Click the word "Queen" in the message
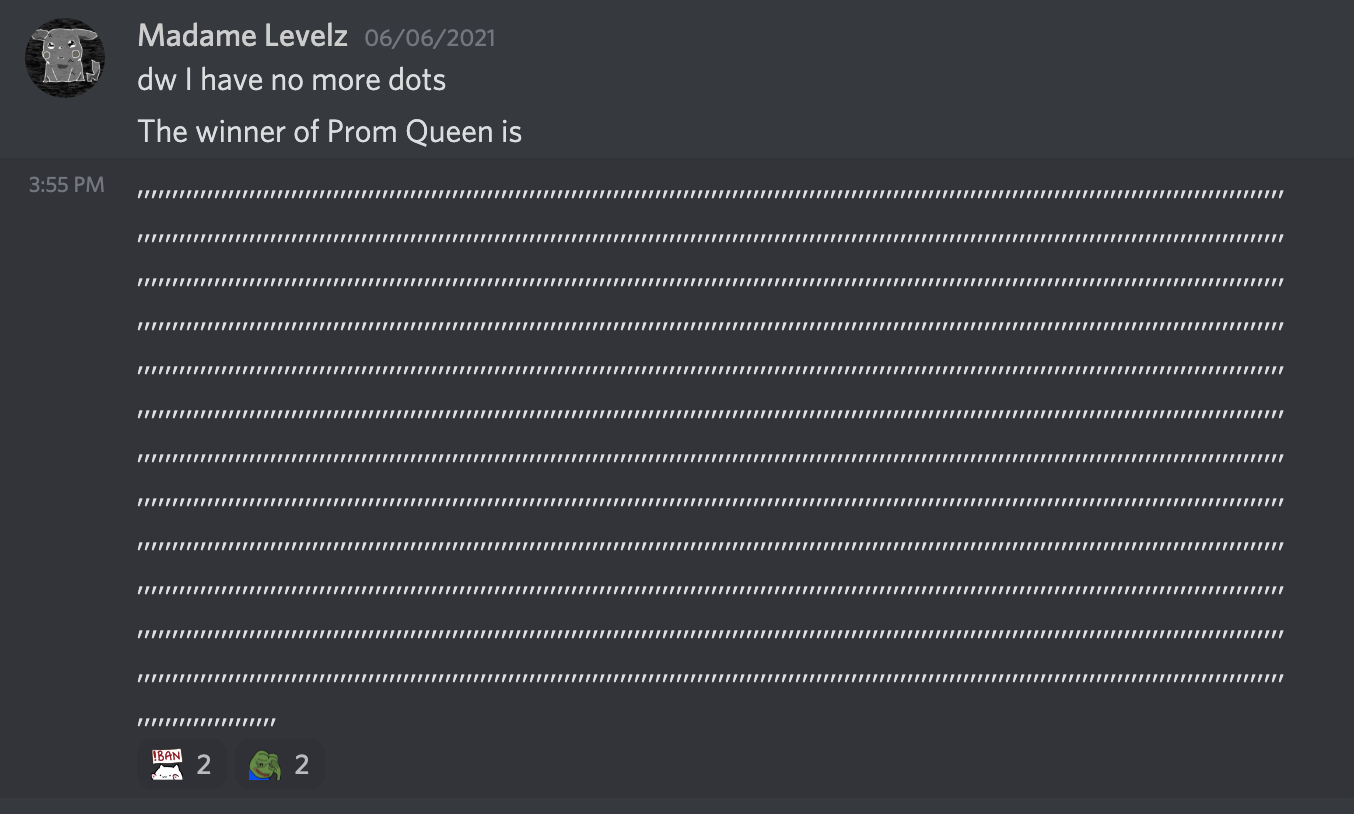Screen dimensions: 1354x814 pos(443,131)
